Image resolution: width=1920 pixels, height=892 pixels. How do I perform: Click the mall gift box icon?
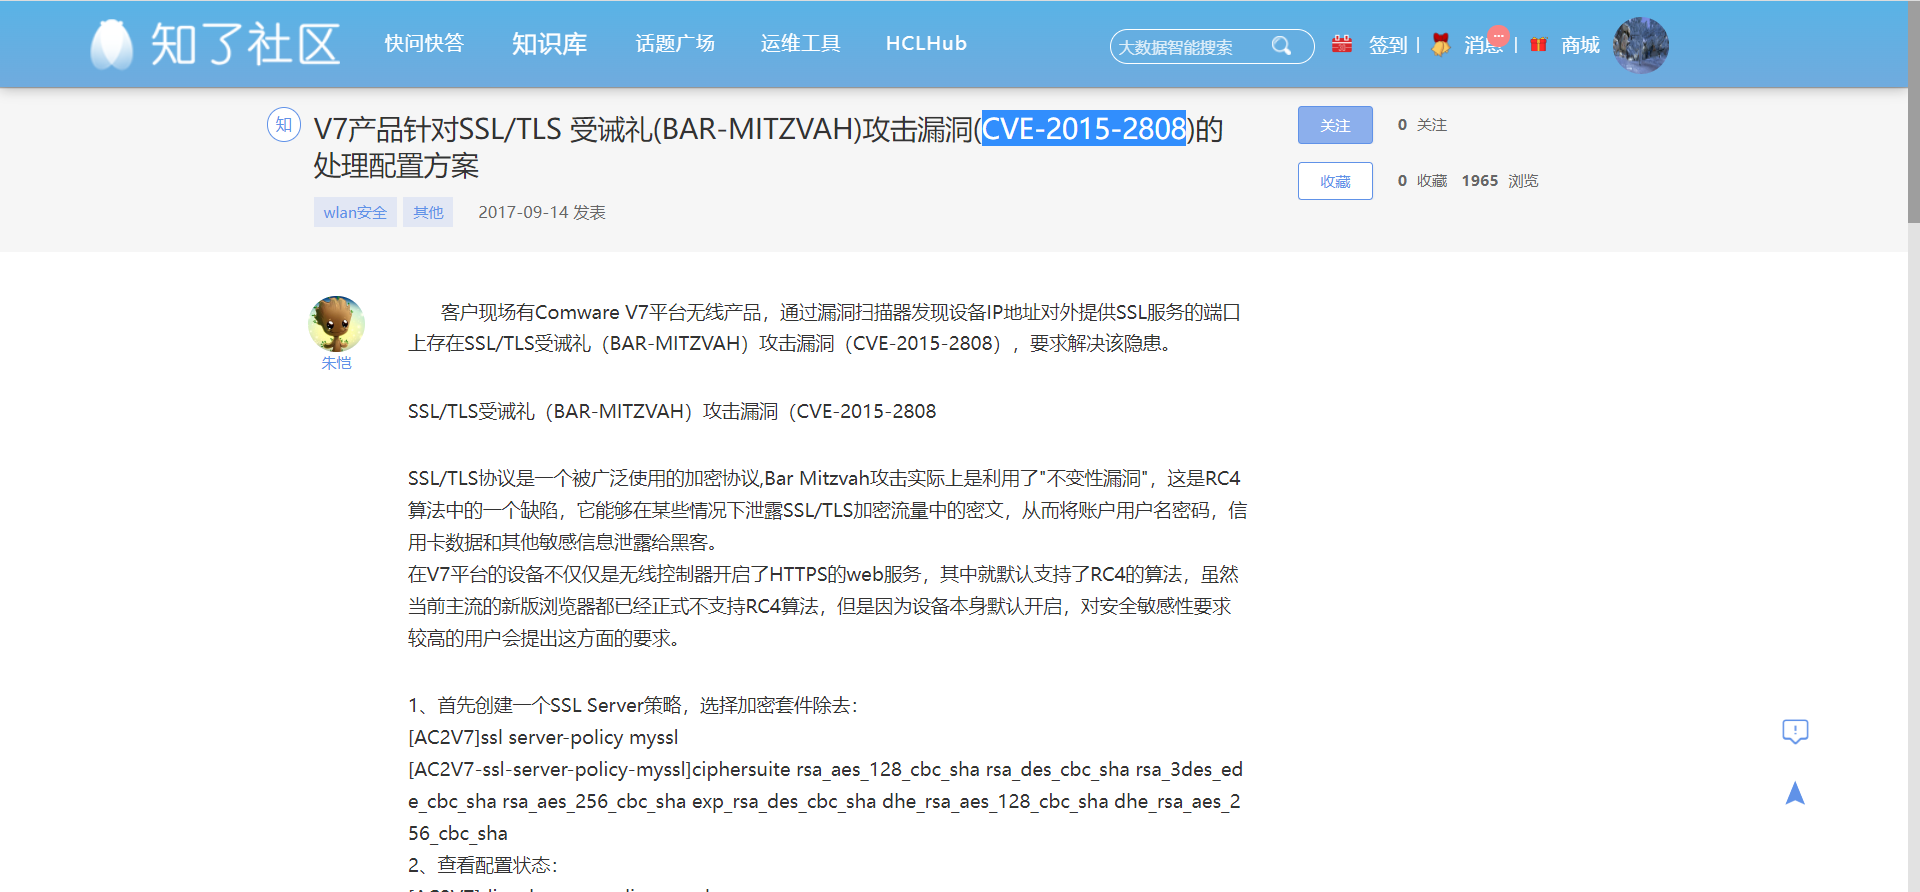(1538, 44)
